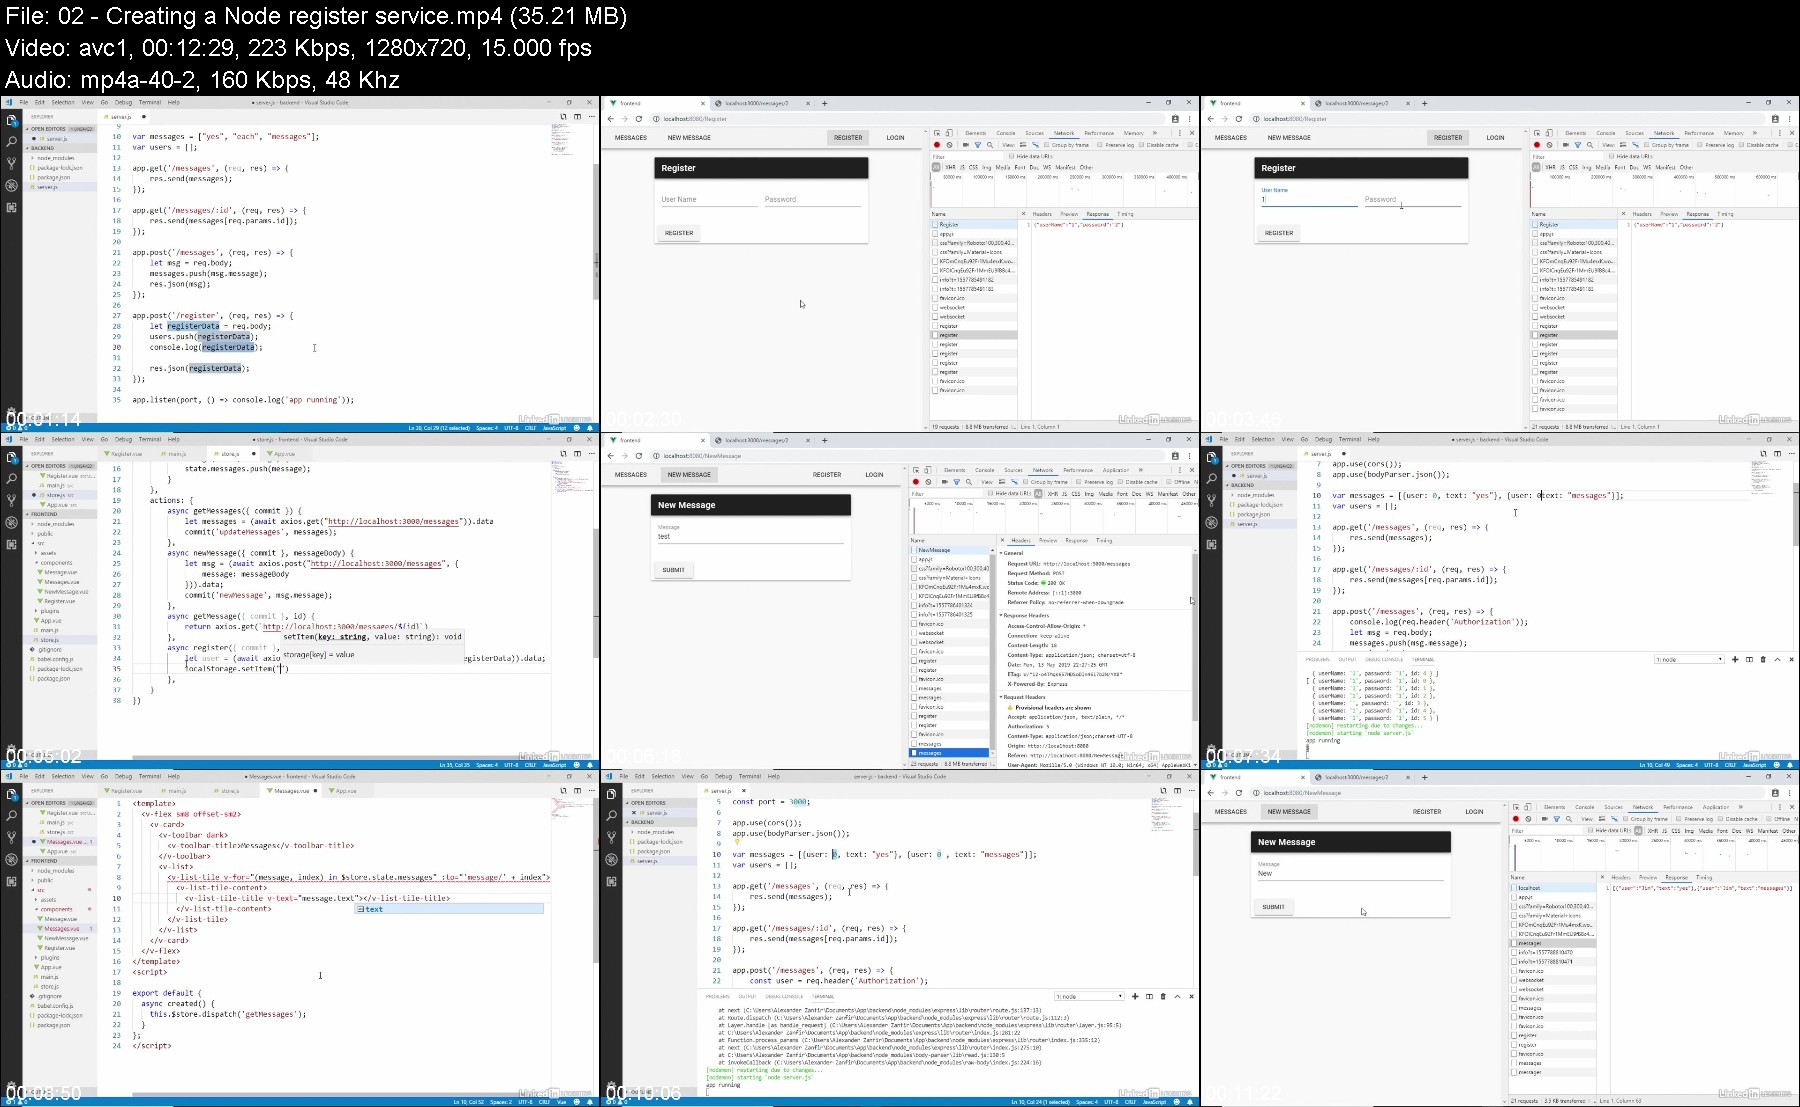Viewport: 1800px width, 1107px height.
Task: Open 1: node terminal dropdown in 00:07:34 frame
Action: click(x=1689, y=659)
